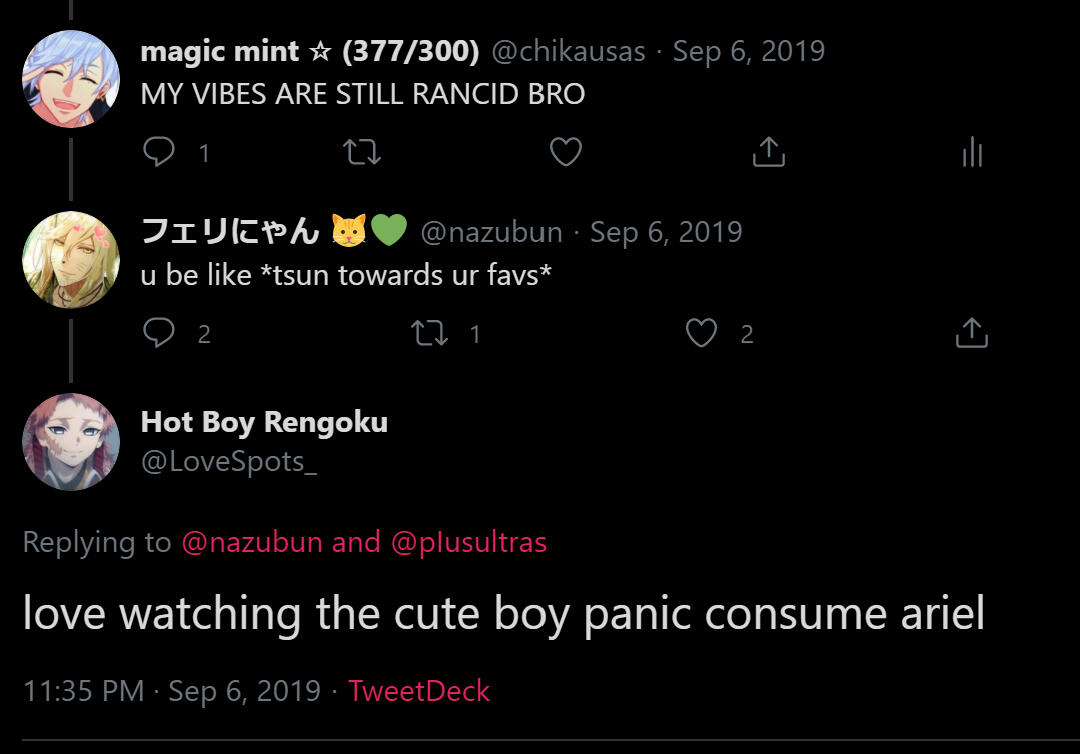Follow the @nazubun mention in Replying to

click(252, 542)
